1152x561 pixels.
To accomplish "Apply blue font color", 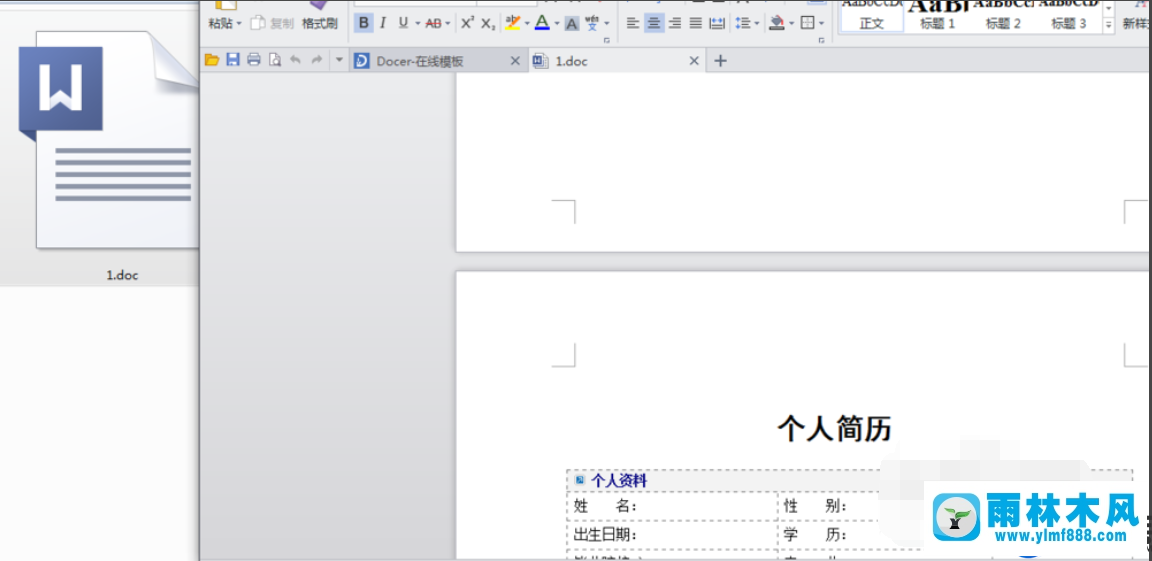I will [x=542, y=23].
